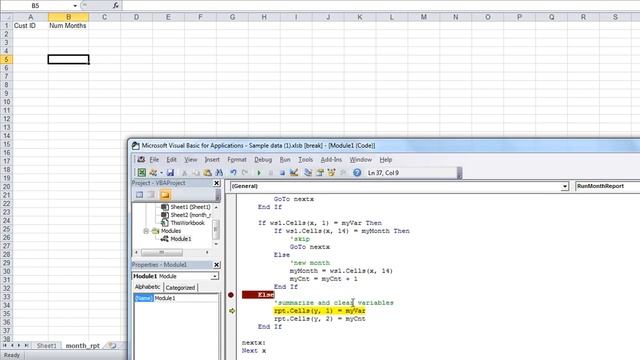Click the Insert Function fx button in Excel
The height and width of the screenshot is (360, 640).
(116, 5)
